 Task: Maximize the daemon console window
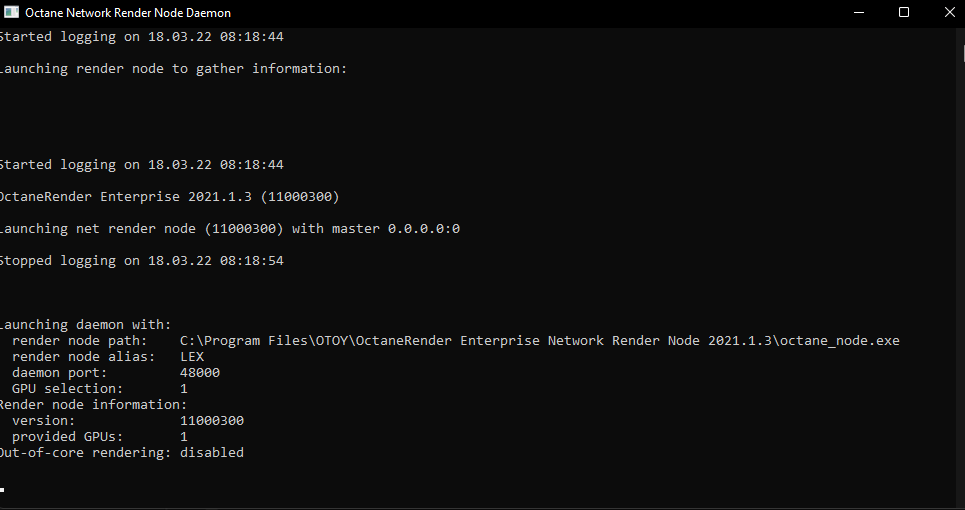pyautogui.click(x=904, y=12)
